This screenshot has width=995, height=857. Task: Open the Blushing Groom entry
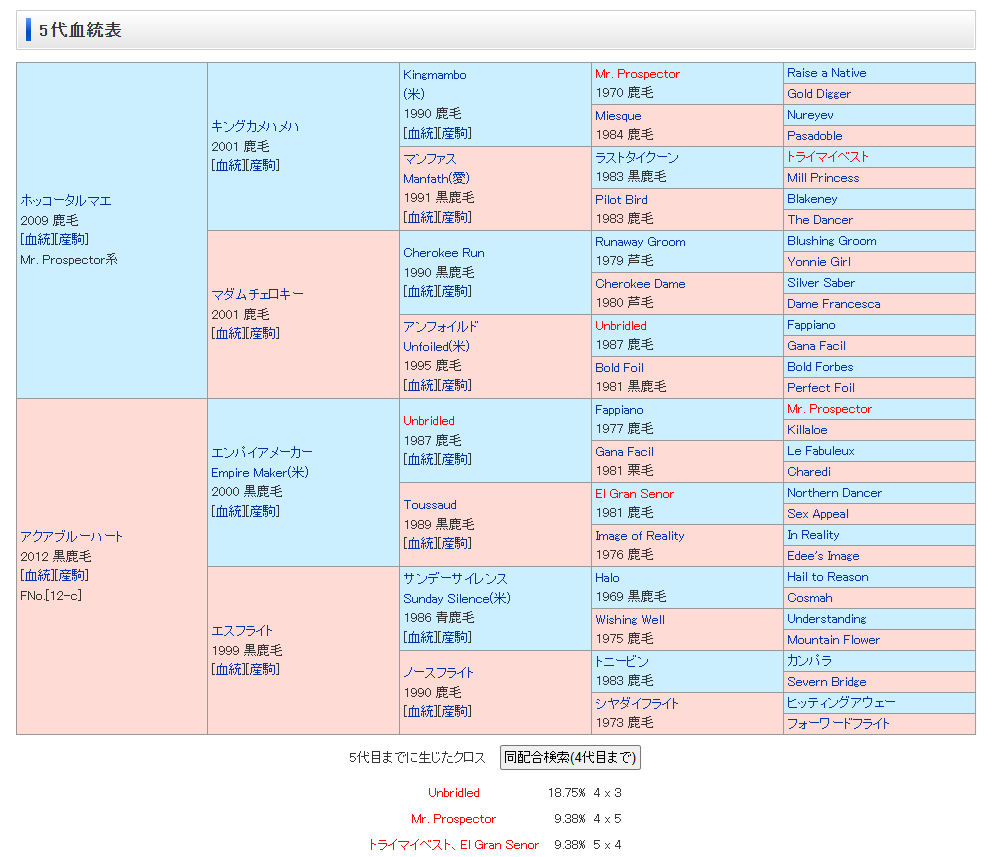click(831, 241)
